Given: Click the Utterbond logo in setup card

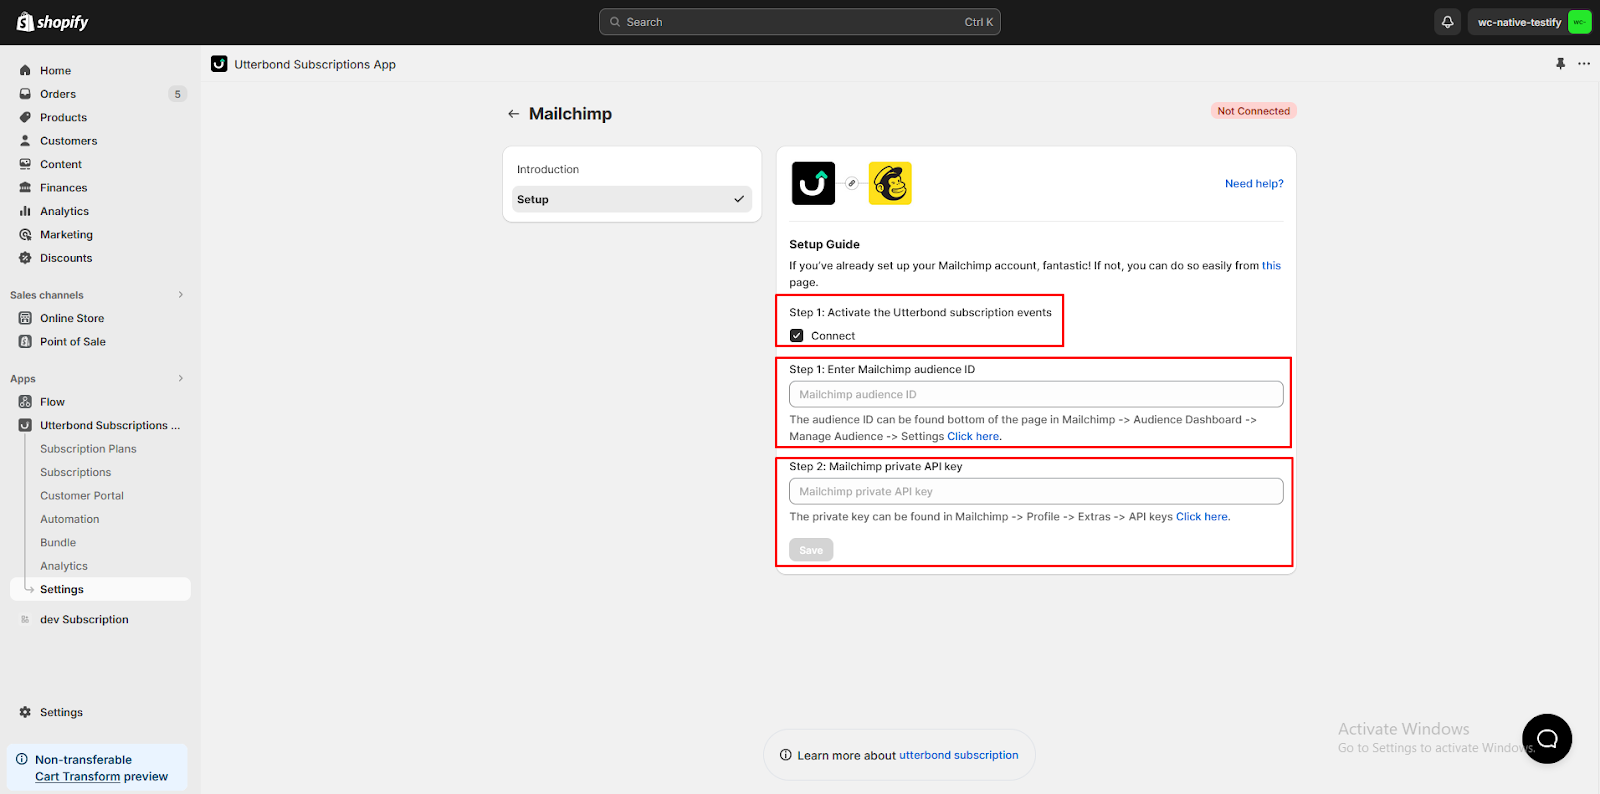Looking at the screenshot, I should [x=813, y=183].
